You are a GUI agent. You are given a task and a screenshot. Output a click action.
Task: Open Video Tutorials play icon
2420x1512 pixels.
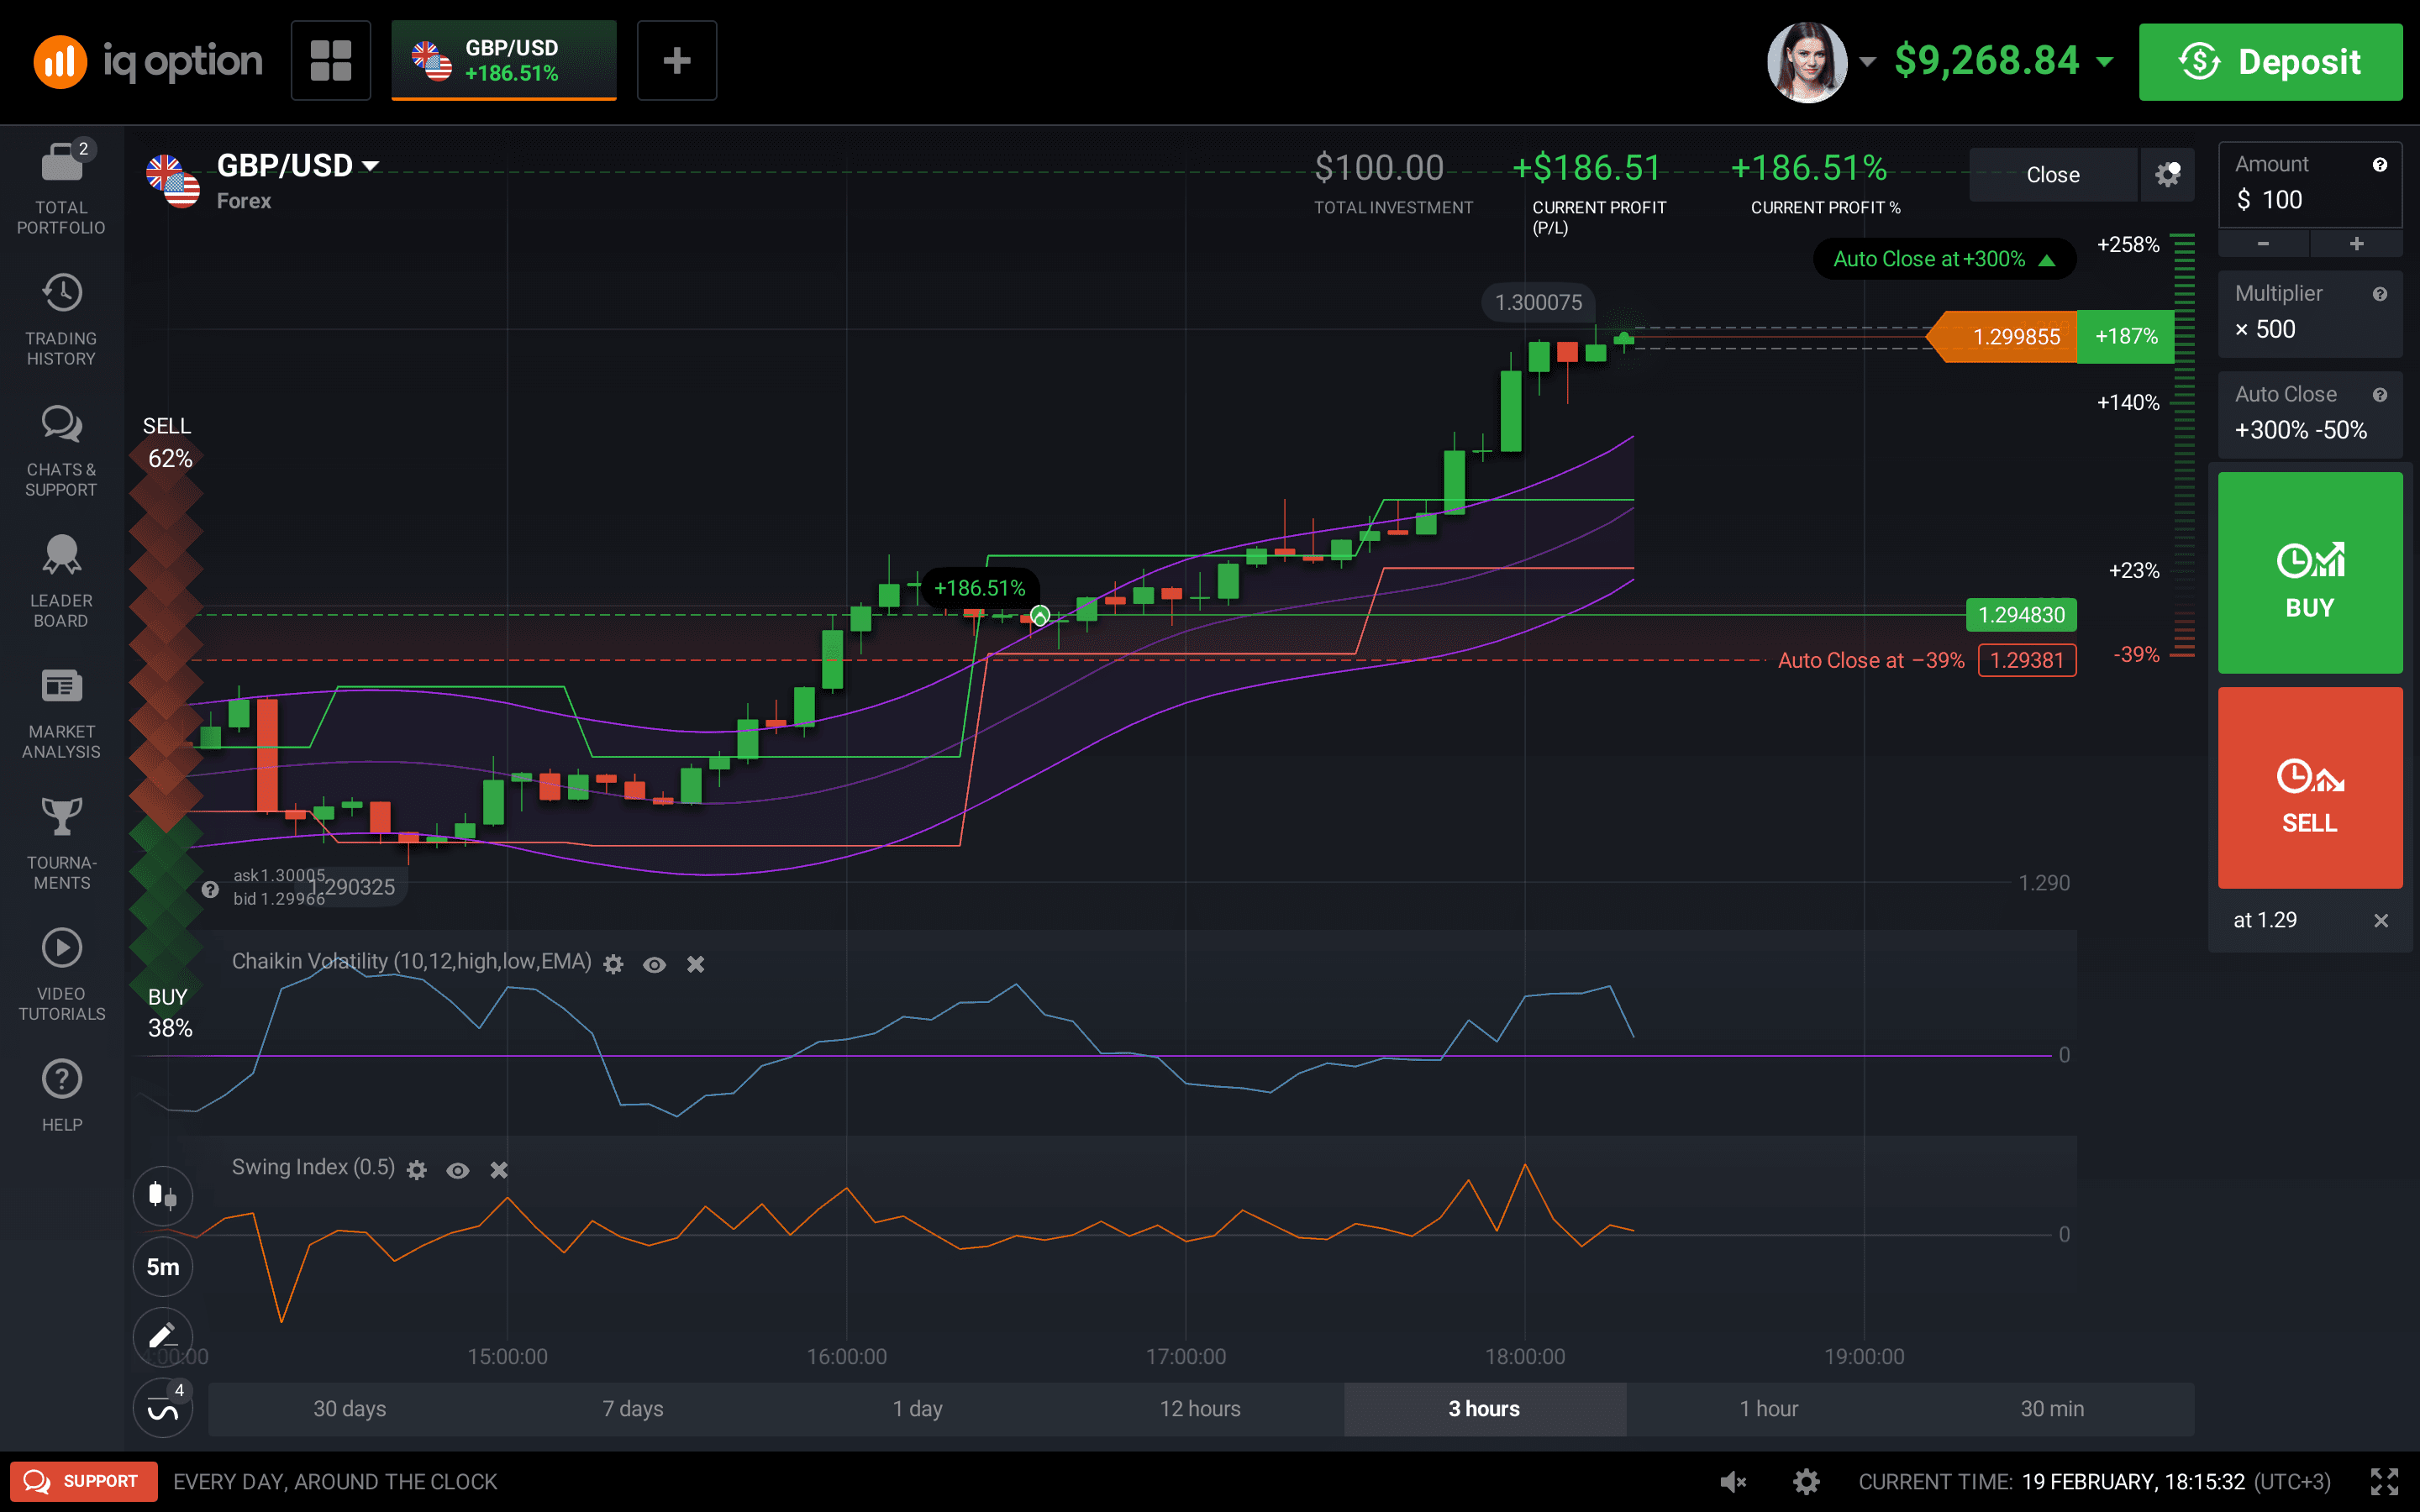(61, 947)
